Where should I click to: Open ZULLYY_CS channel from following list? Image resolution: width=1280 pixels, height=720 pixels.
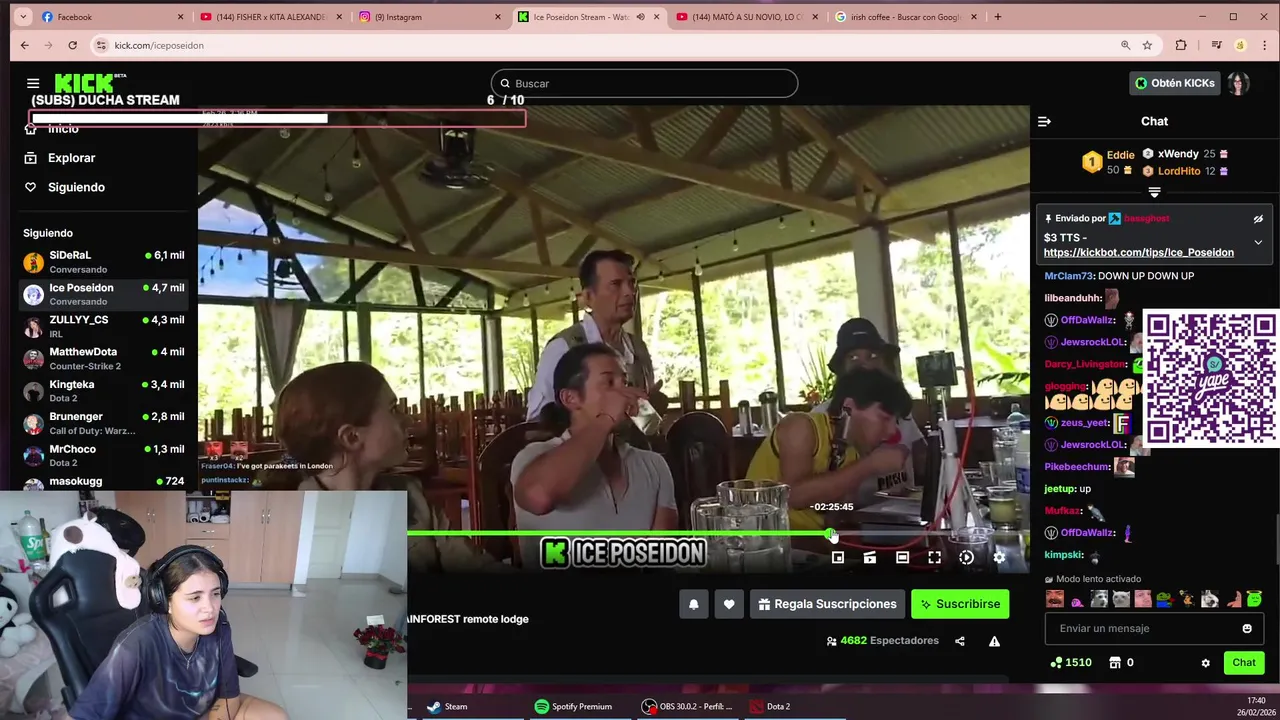point(104,326)
